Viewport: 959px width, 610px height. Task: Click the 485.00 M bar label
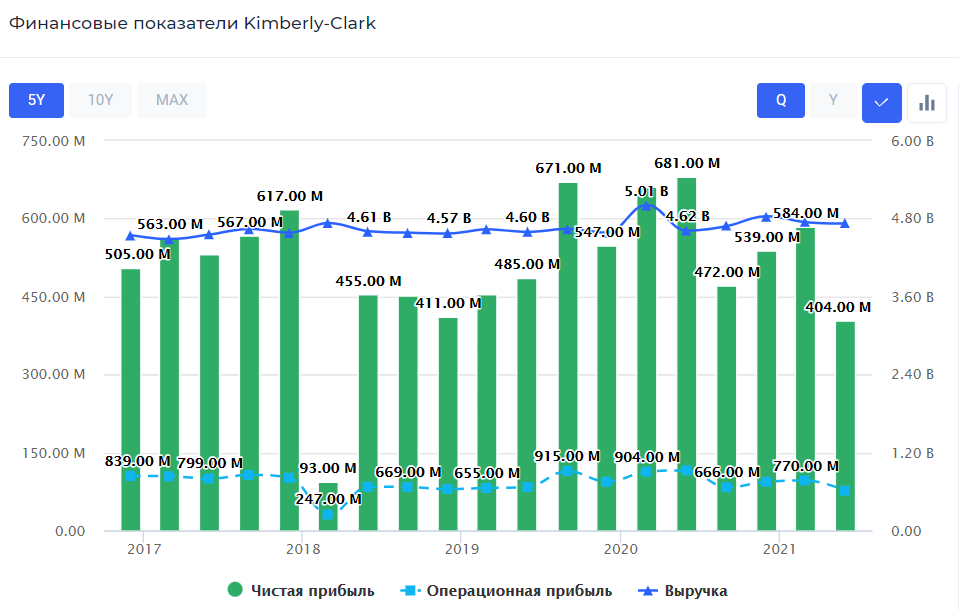527,264
